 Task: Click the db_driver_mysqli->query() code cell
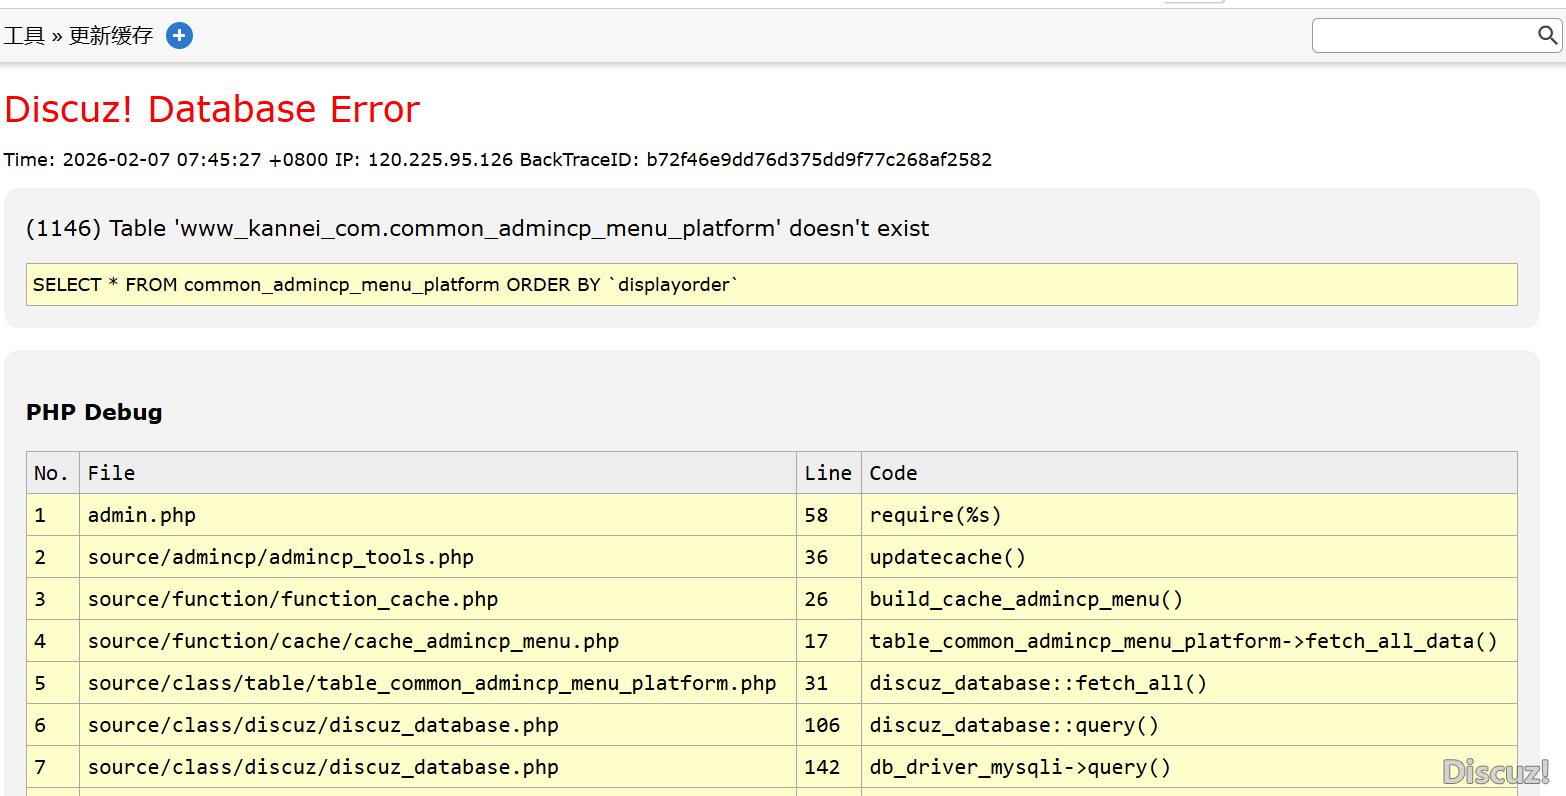[1019, 768]
